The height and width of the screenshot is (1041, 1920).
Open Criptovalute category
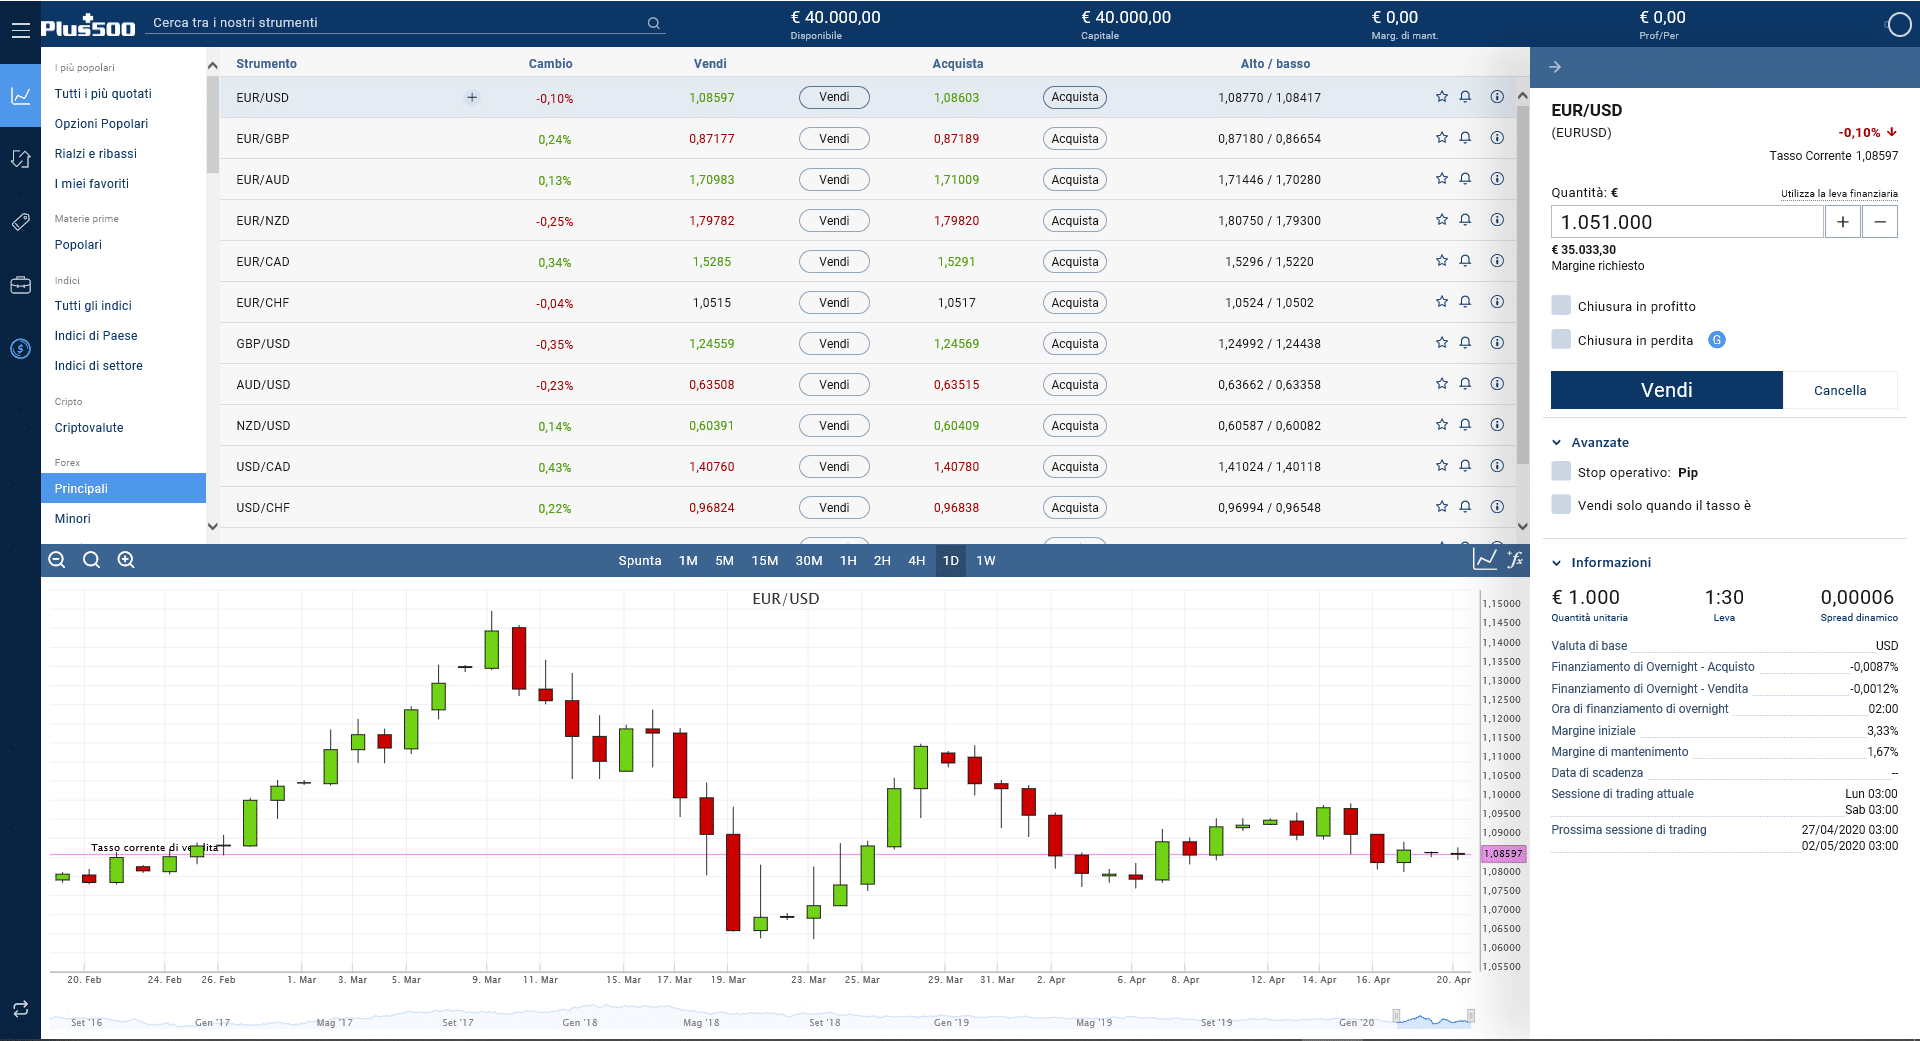(89, 427)
